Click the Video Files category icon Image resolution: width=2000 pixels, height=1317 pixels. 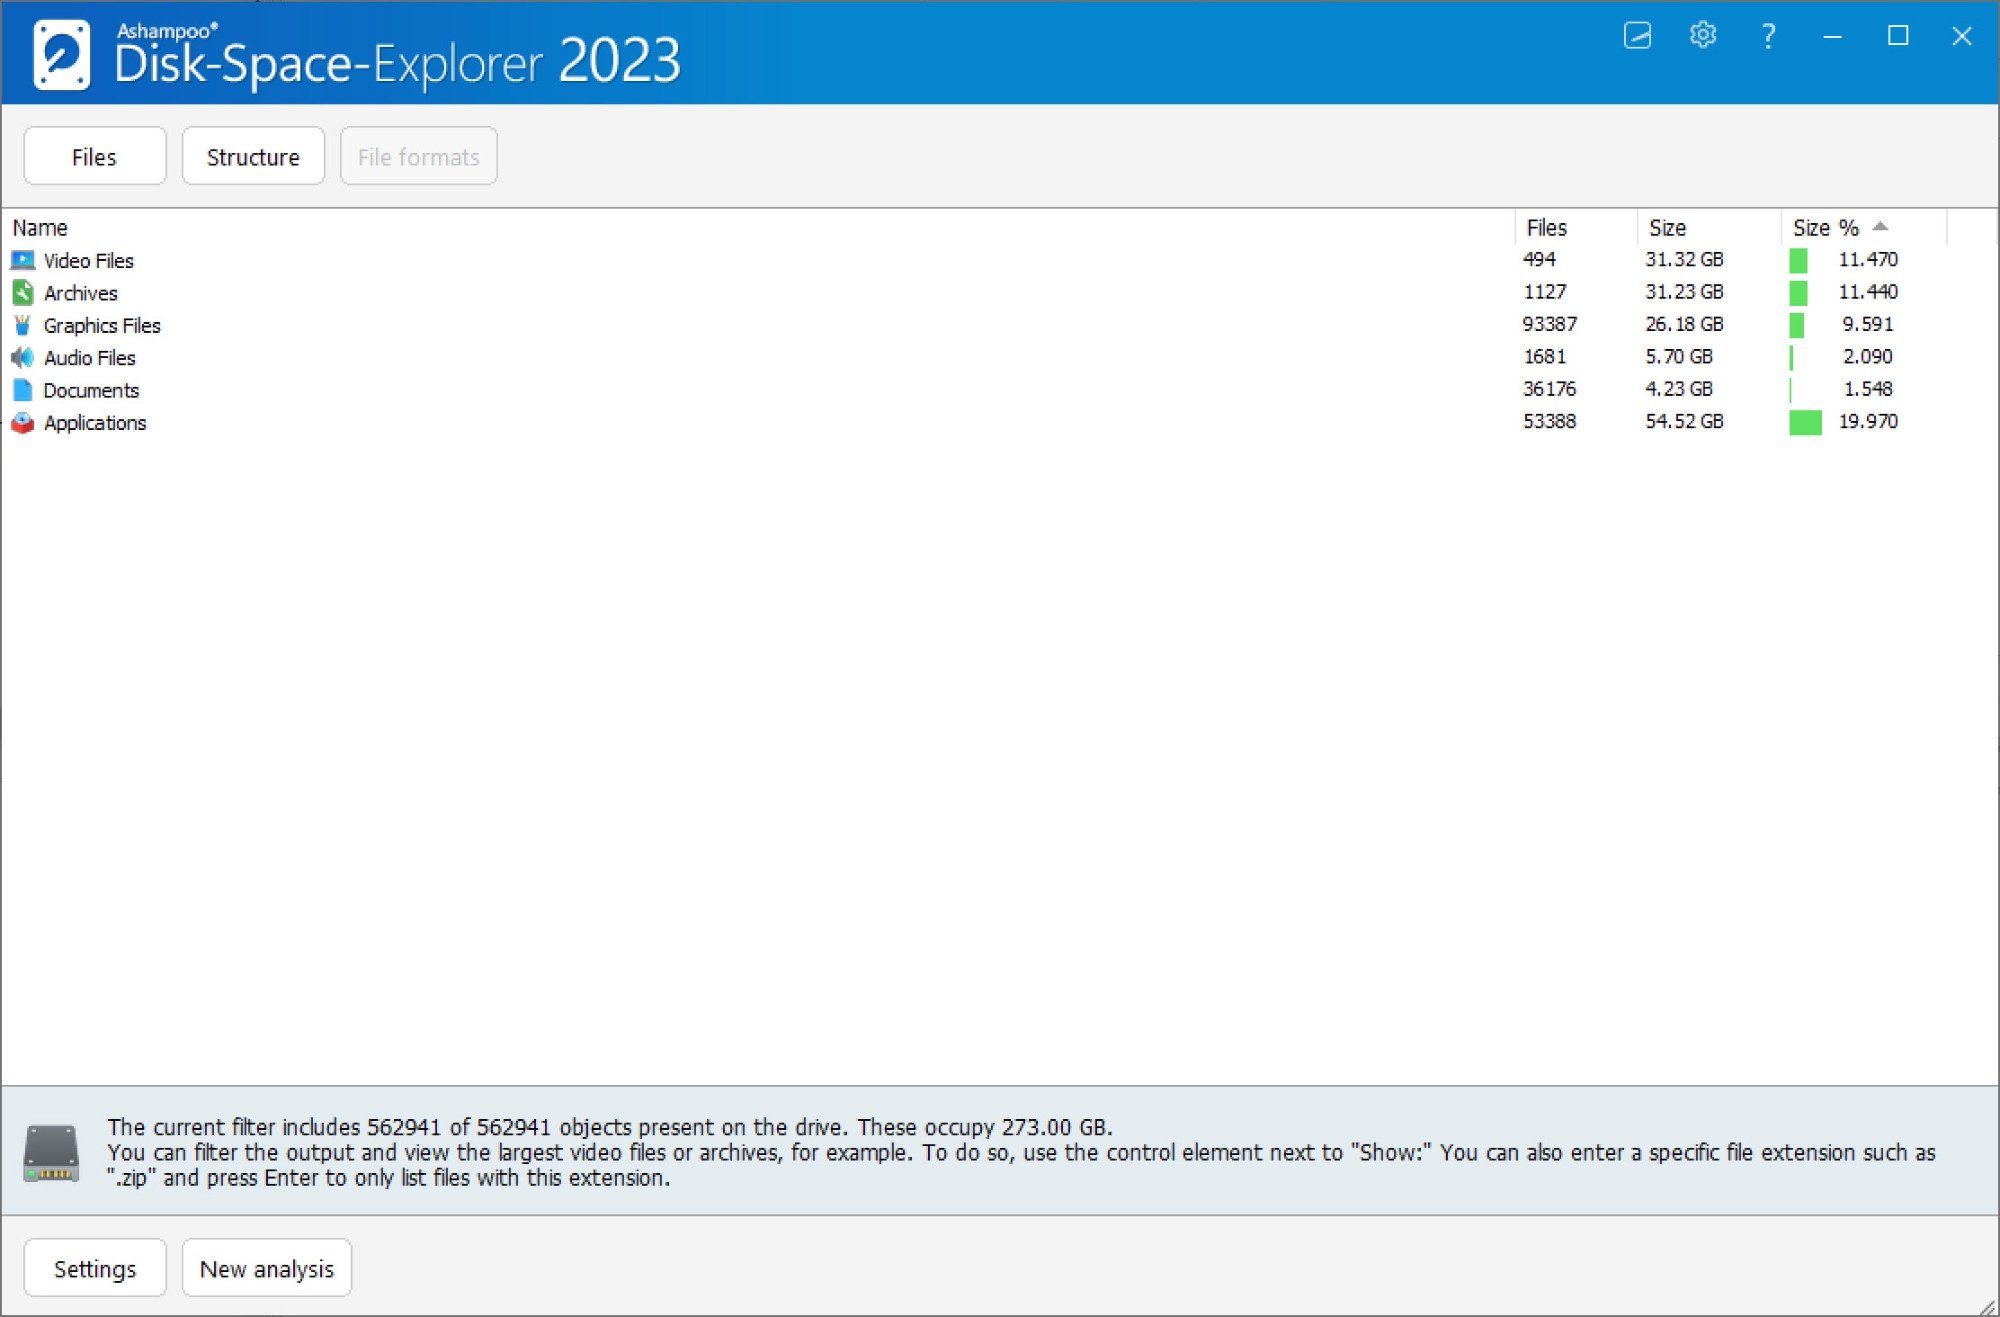22,261
